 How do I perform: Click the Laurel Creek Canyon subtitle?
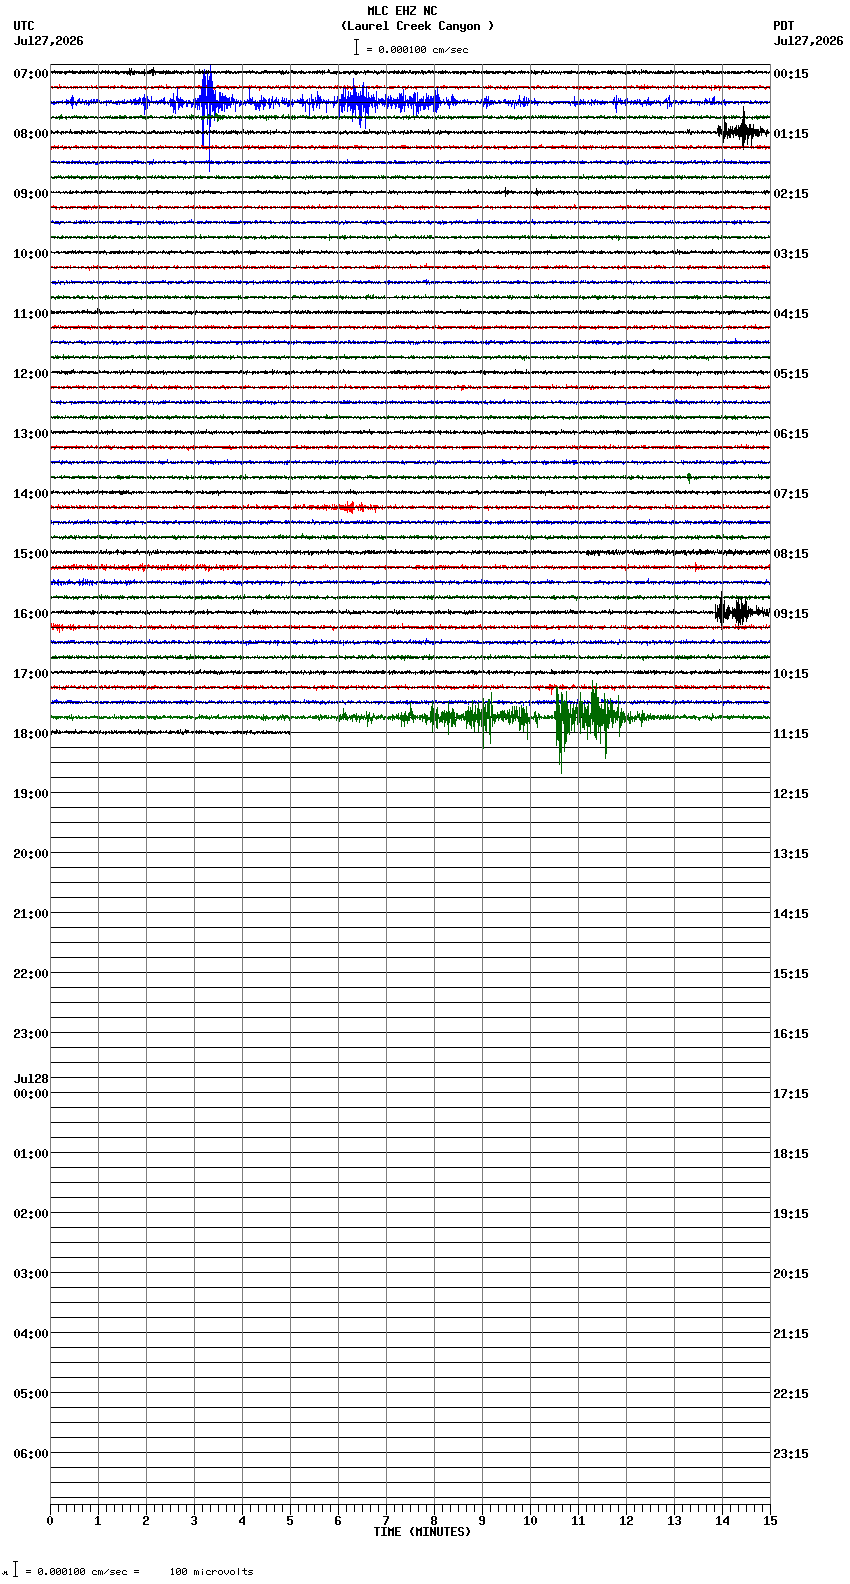pos(417,26)
